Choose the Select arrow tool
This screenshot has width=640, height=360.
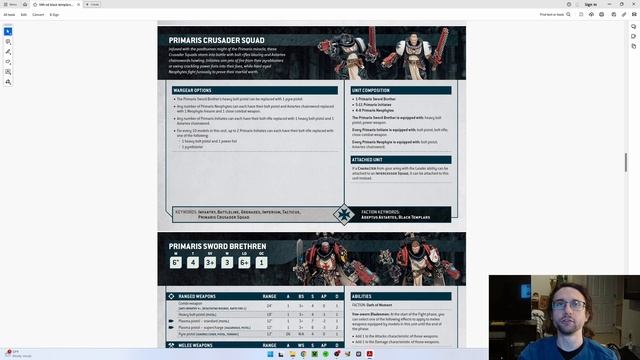coord(8,31)
